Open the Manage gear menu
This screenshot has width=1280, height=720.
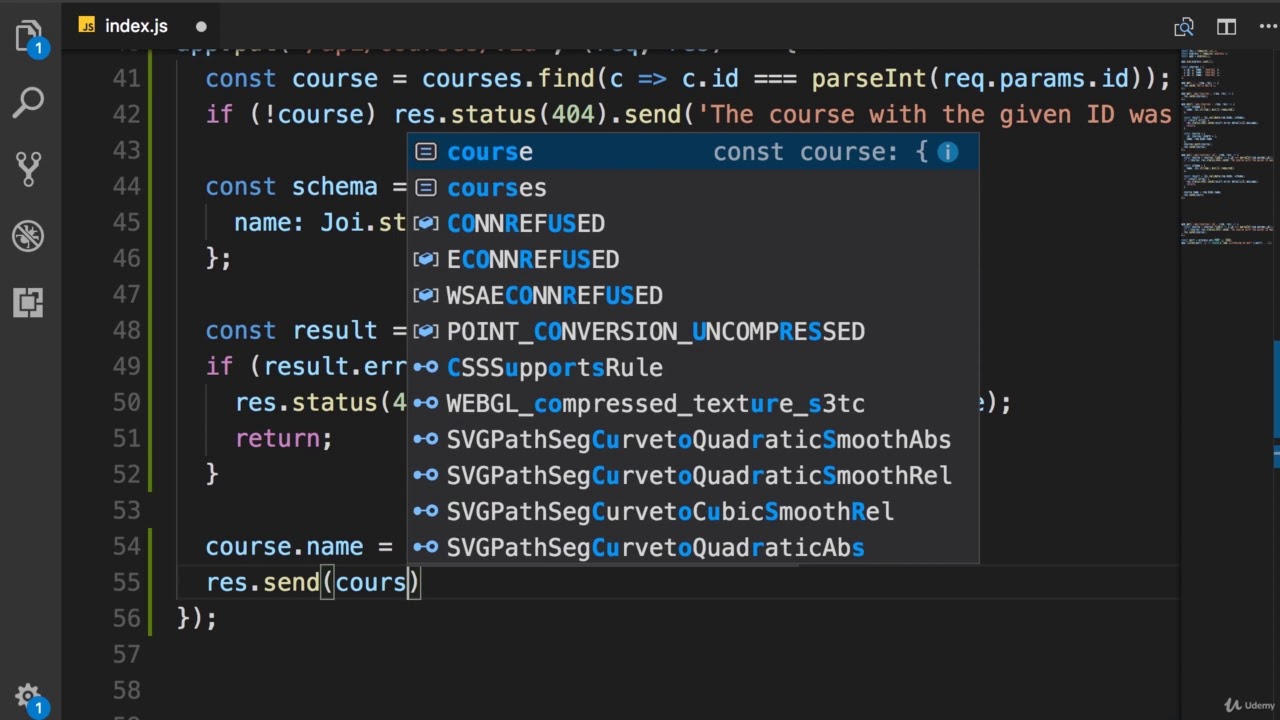coord(28,697)
